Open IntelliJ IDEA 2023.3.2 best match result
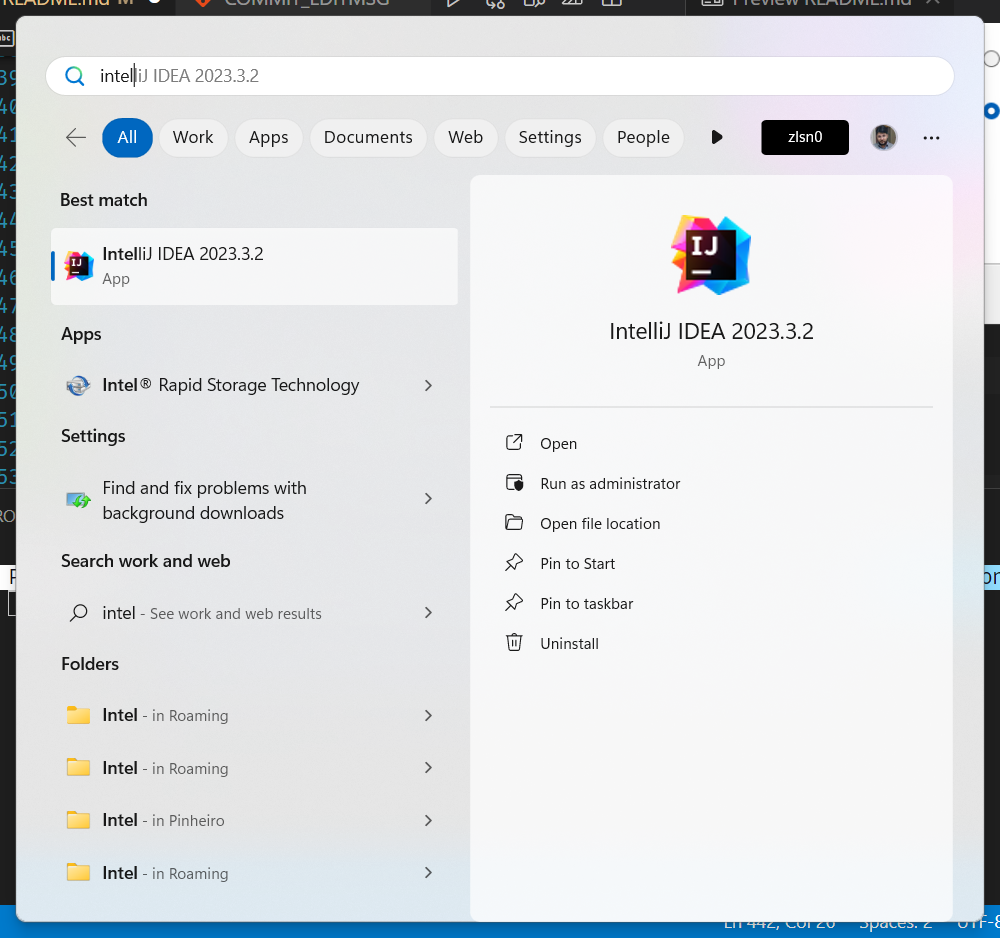Image resolution: width=1000 pixels, height=938 pixels. pos(254,266)
